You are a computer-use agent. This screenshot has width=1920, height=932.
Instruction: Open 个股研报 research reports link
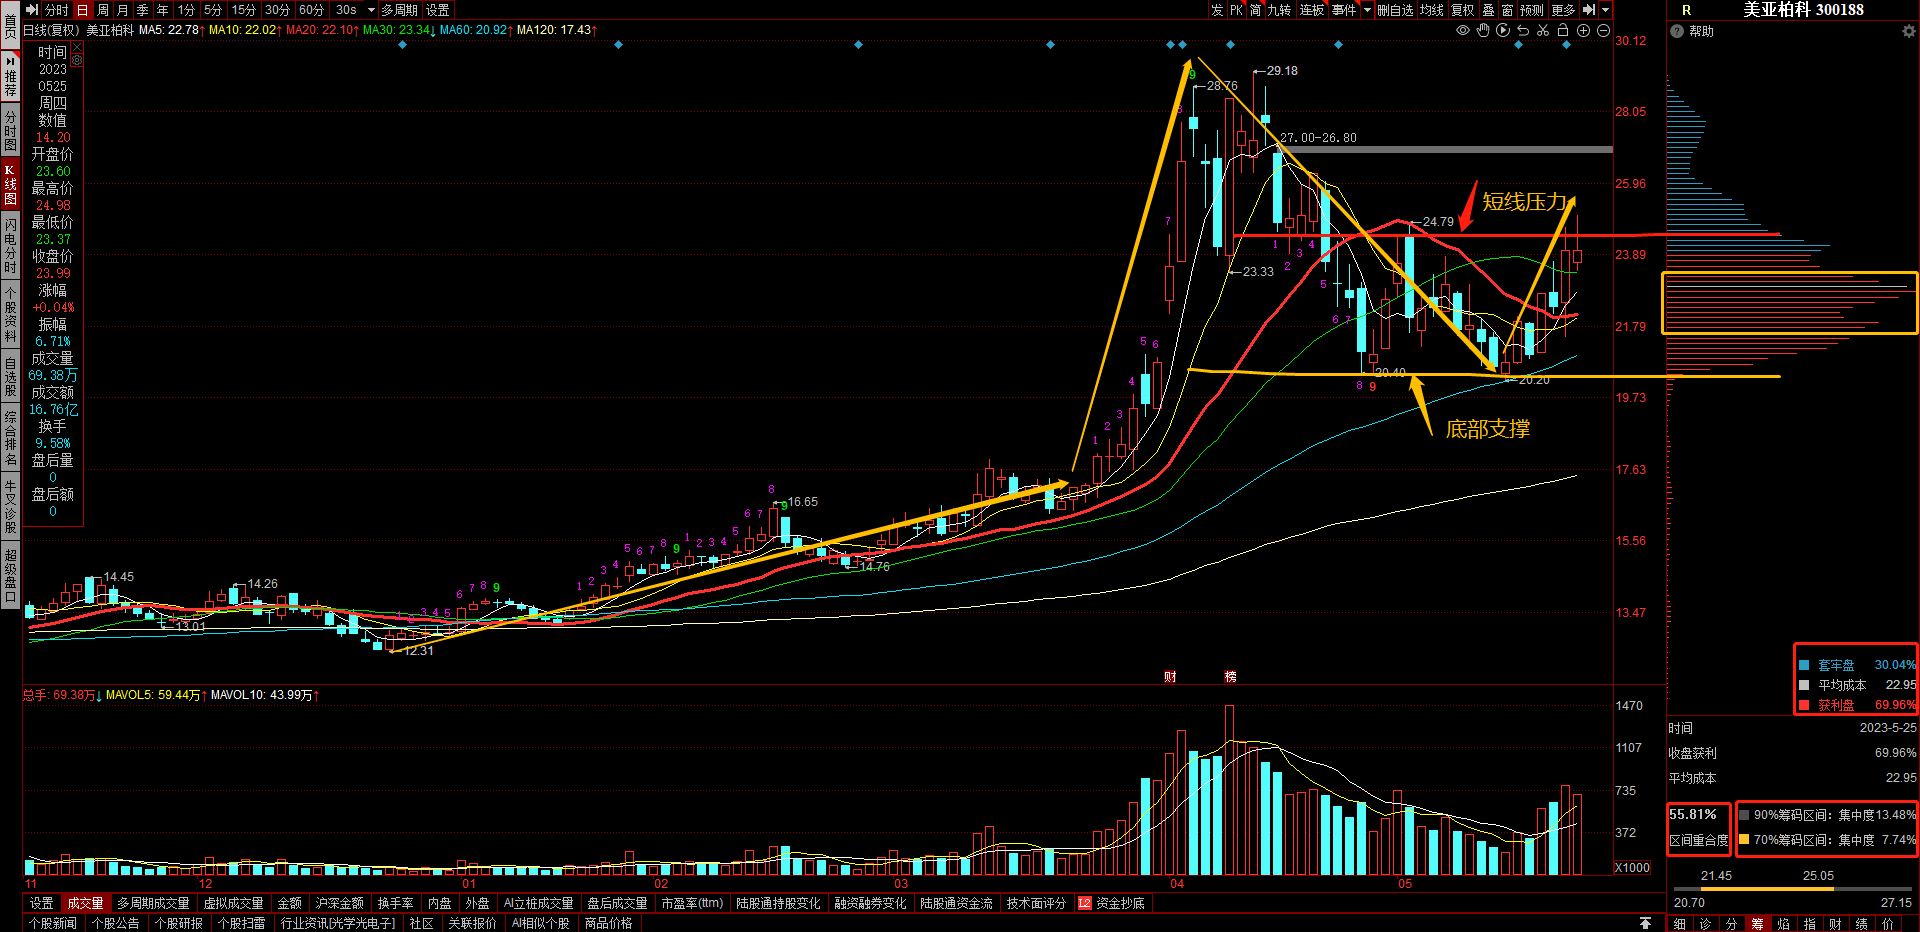tap(178, 923)
